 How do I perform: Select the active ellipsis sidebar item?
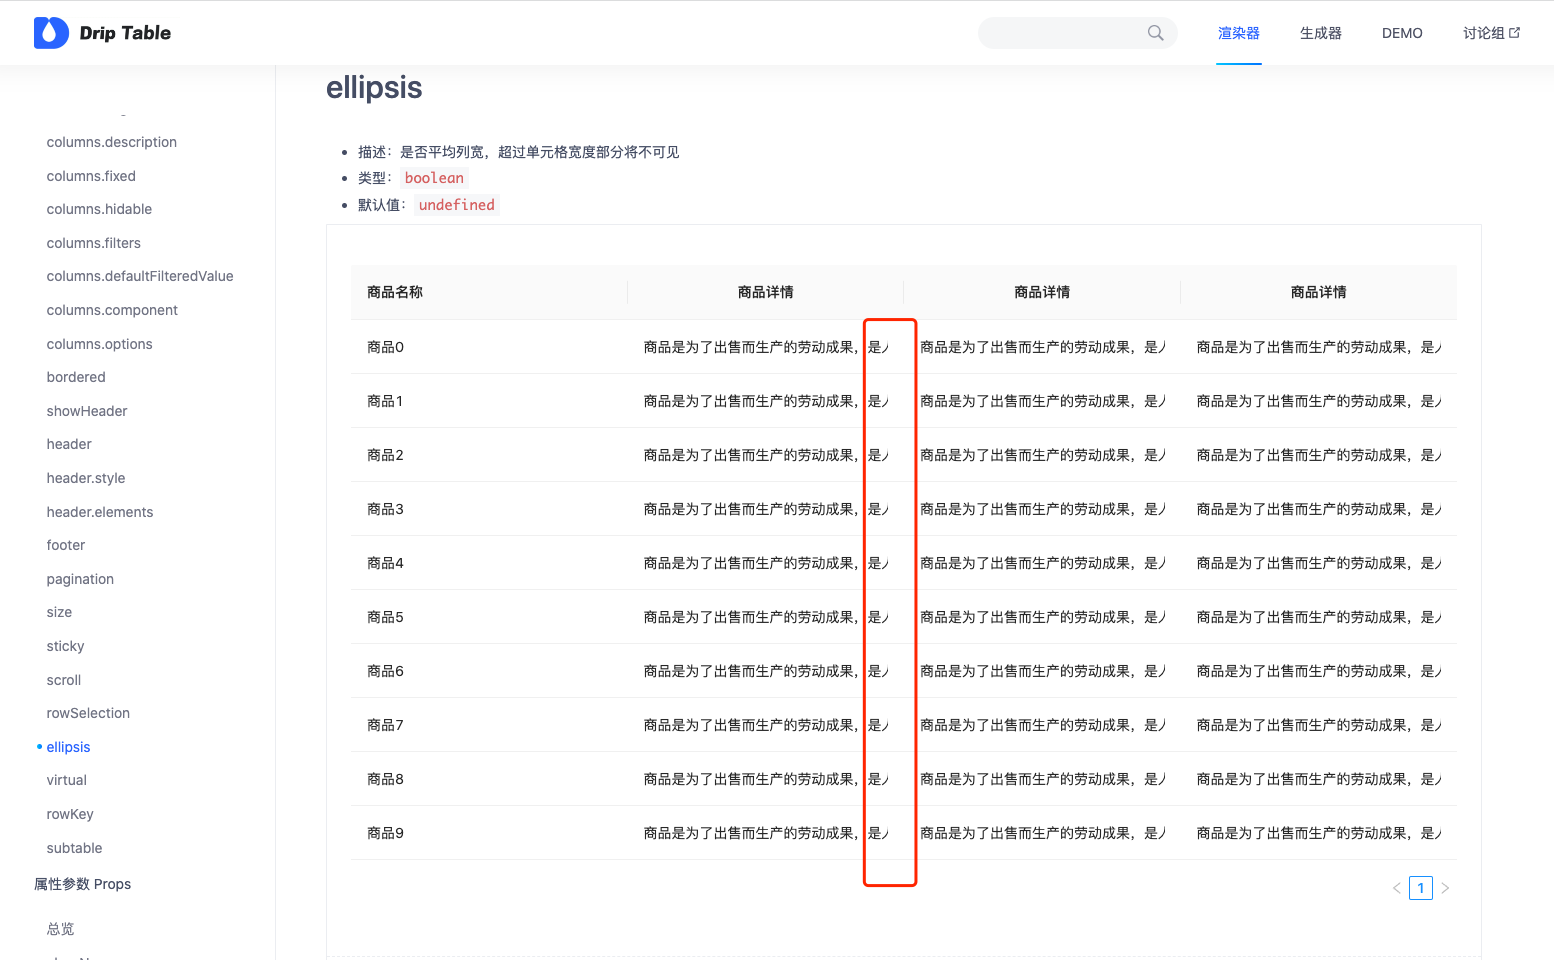click(68, 747)
